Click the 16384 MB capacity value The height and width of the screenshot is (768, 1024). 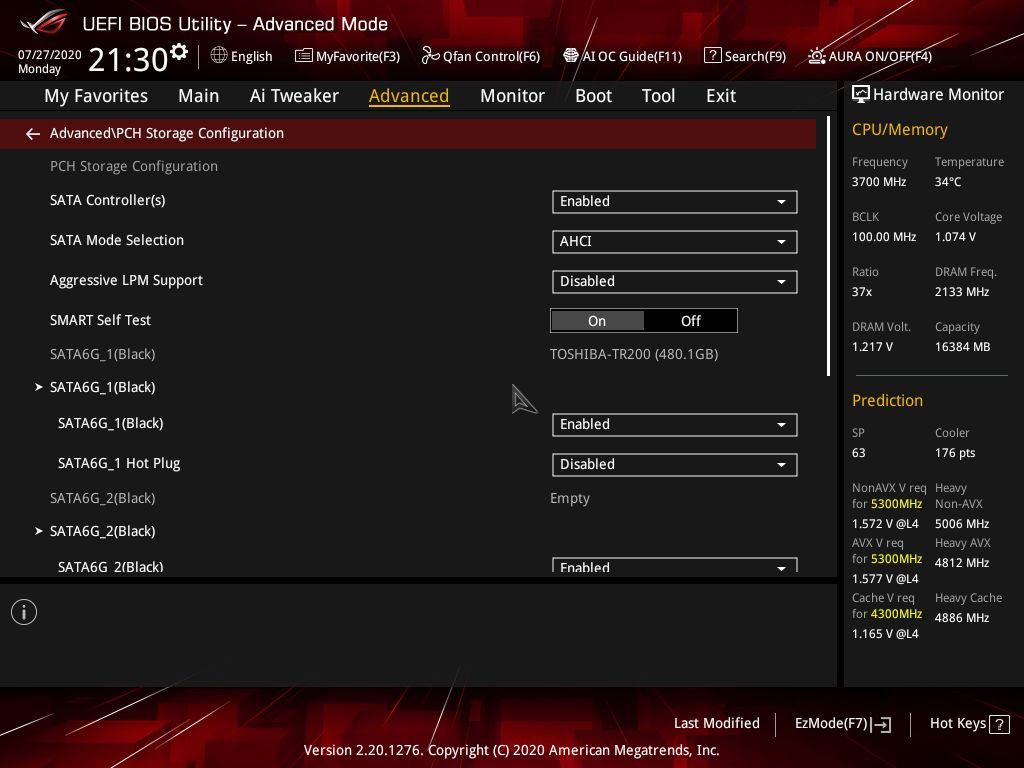point(962,347)
